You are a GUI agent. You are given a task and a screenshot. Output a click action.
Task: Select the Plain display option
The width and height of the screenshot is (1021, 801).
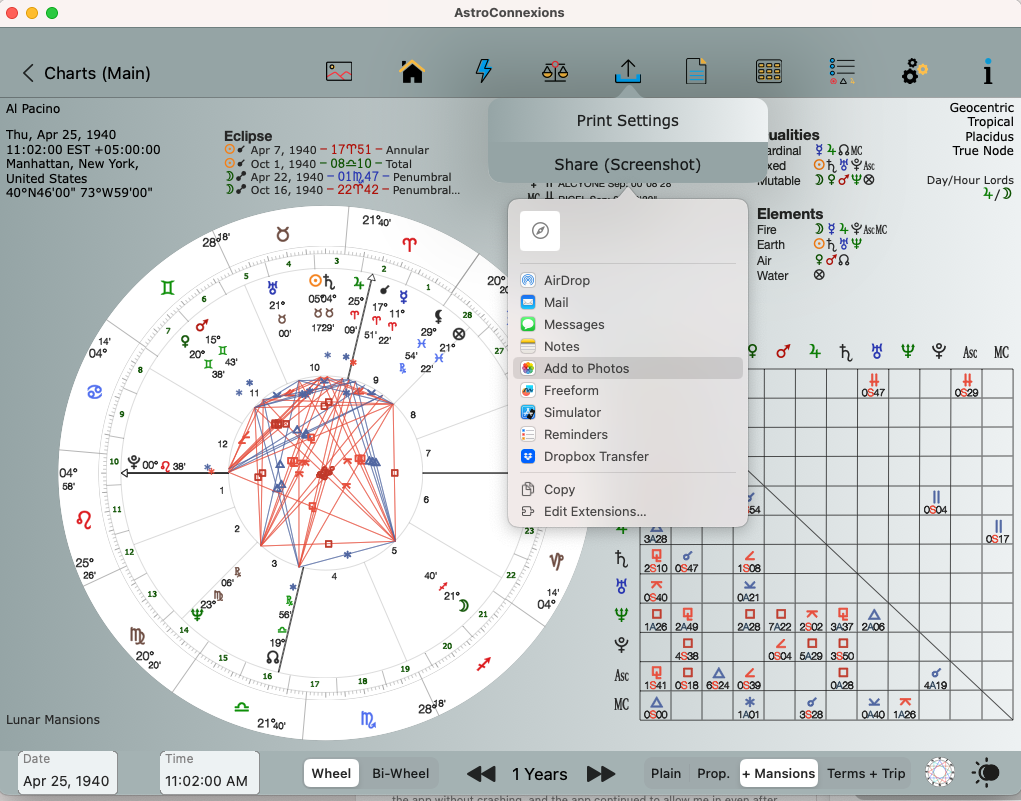click(666, 773)
